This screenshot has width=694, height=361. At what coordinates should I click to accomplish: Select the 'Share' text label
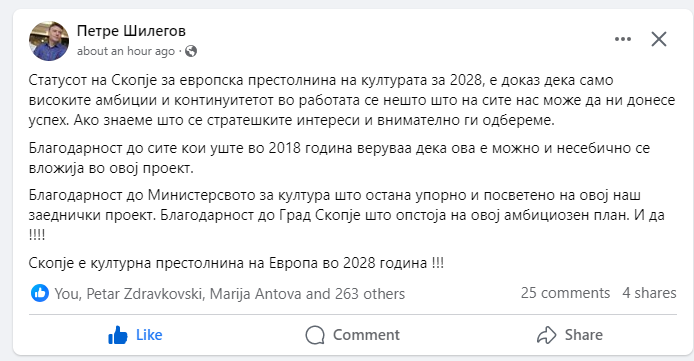coord(583,335)
